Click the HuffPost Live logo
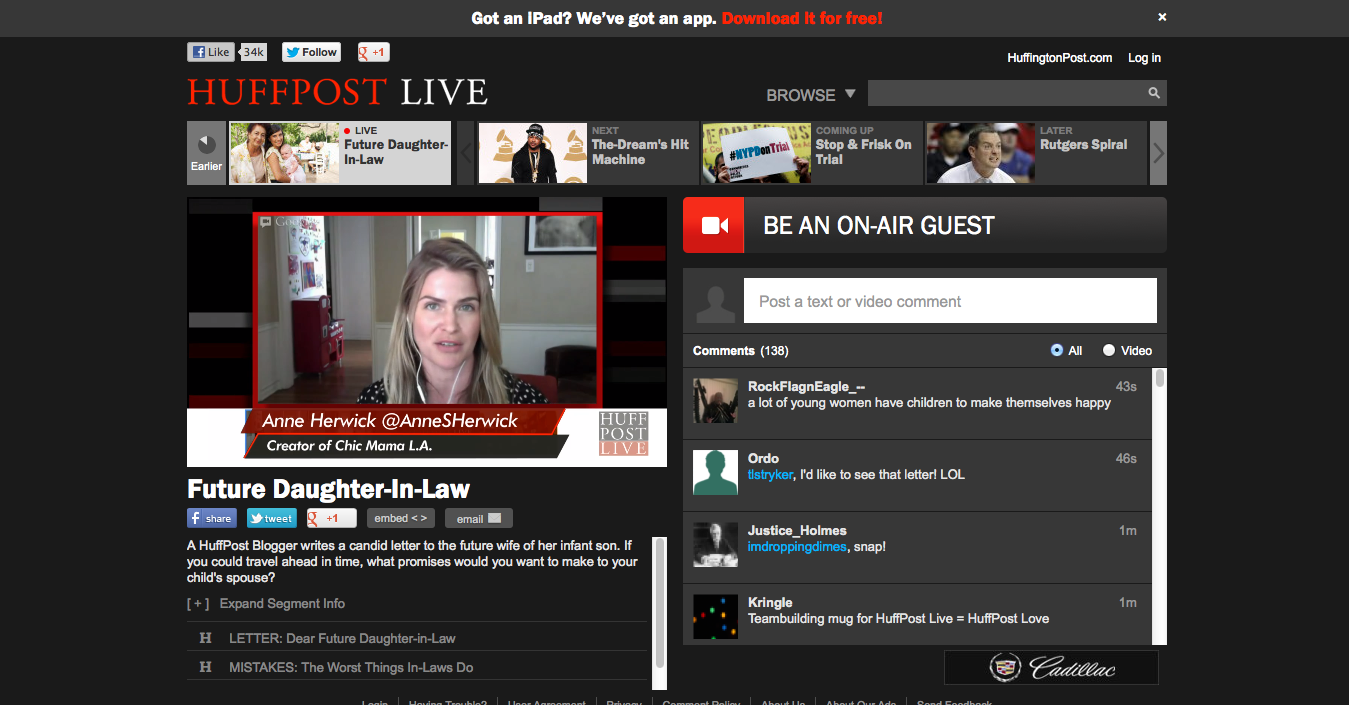The width and height of the screenshot is (1349, 705). tap(338, 92)
